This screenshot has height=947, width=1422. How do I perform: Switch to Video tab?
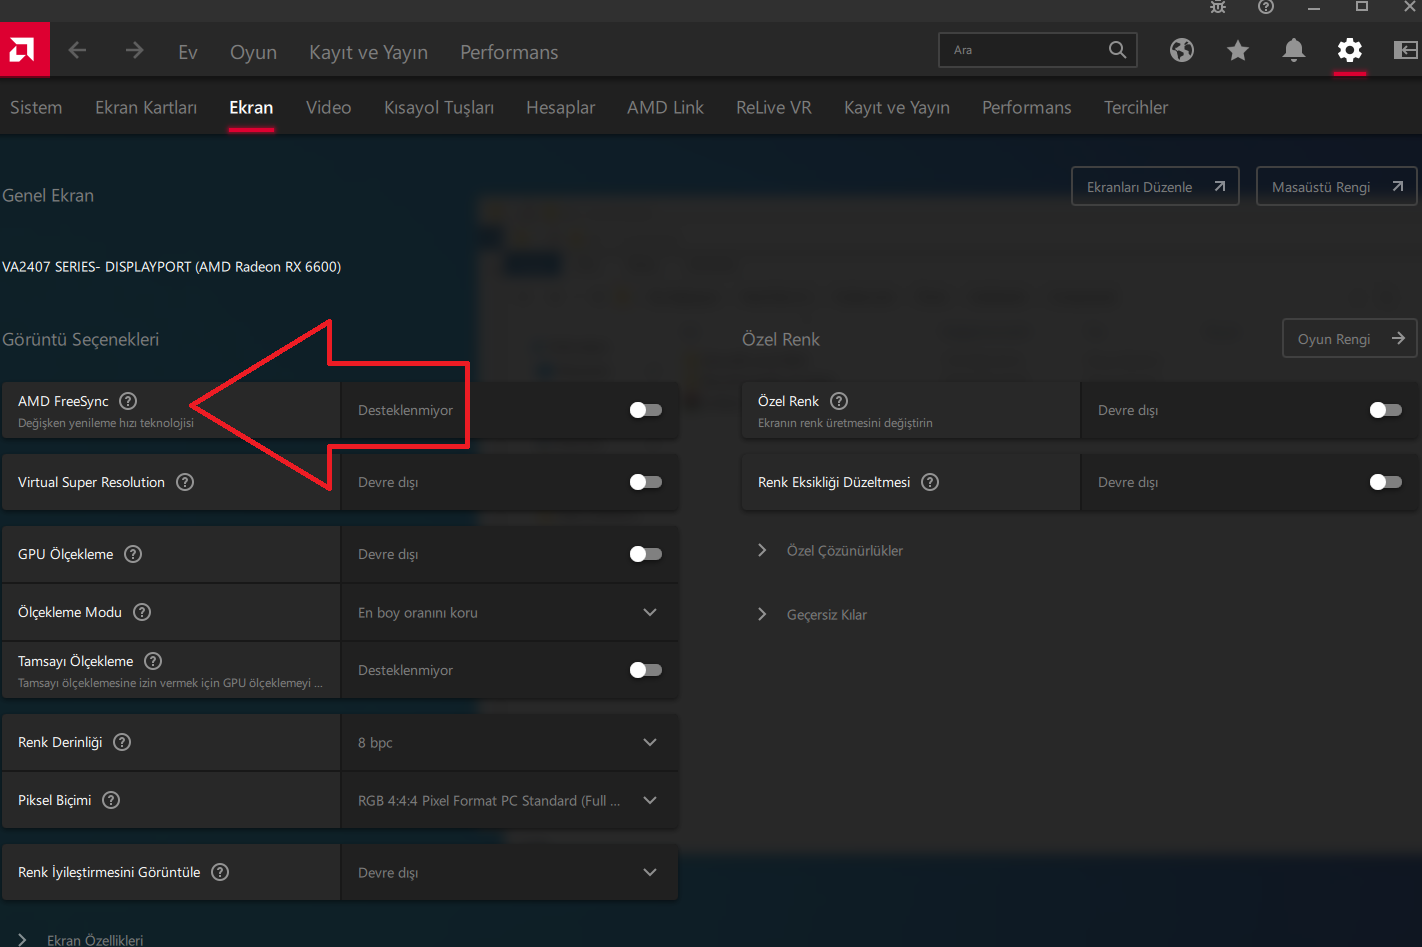pos(328,107)
